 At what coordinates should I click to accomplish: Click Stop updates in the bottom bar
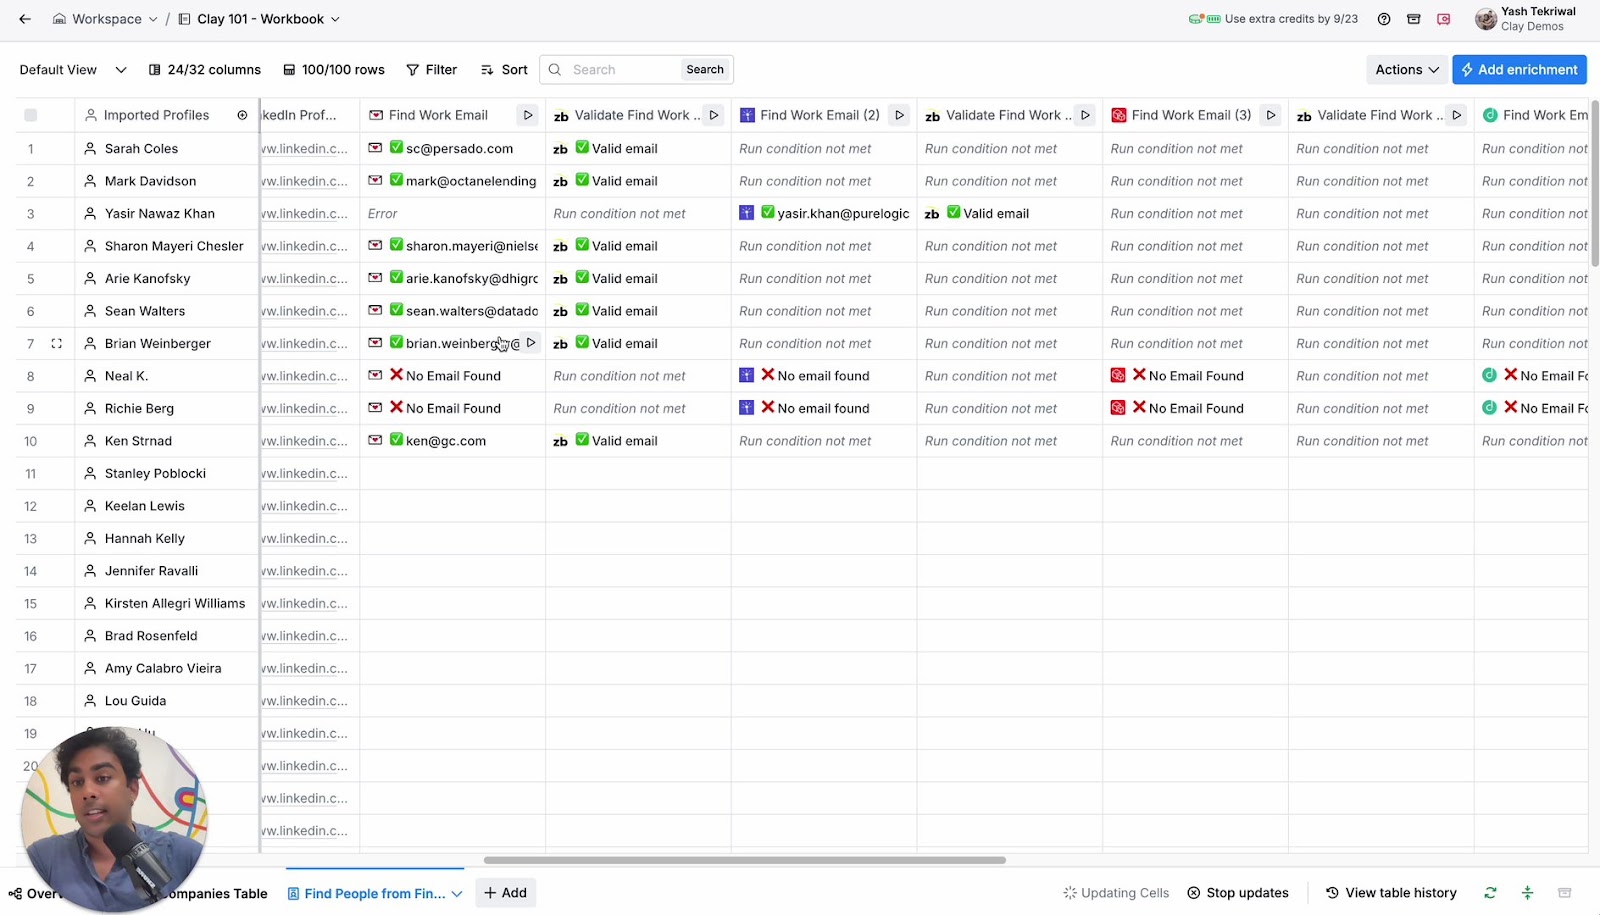(x=1238, y=892)
